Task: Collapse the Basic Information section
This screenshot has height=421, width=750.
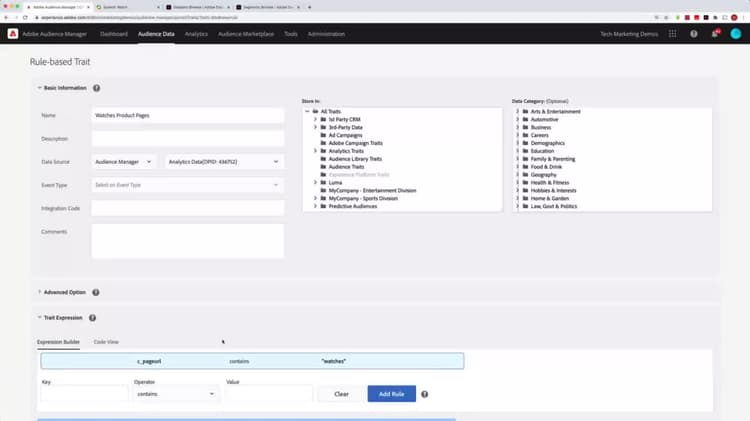Action: 39,88
